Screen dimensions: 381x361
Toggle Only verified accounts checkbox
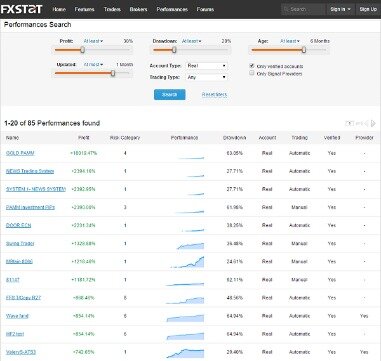pyautogui.click(x=252, y=66)
